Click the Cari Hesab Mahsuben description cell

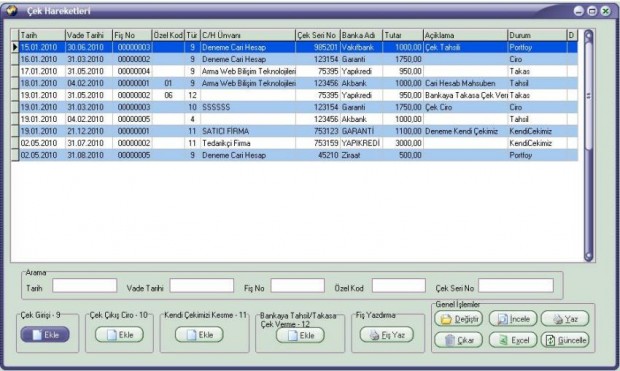coord(465,83)
